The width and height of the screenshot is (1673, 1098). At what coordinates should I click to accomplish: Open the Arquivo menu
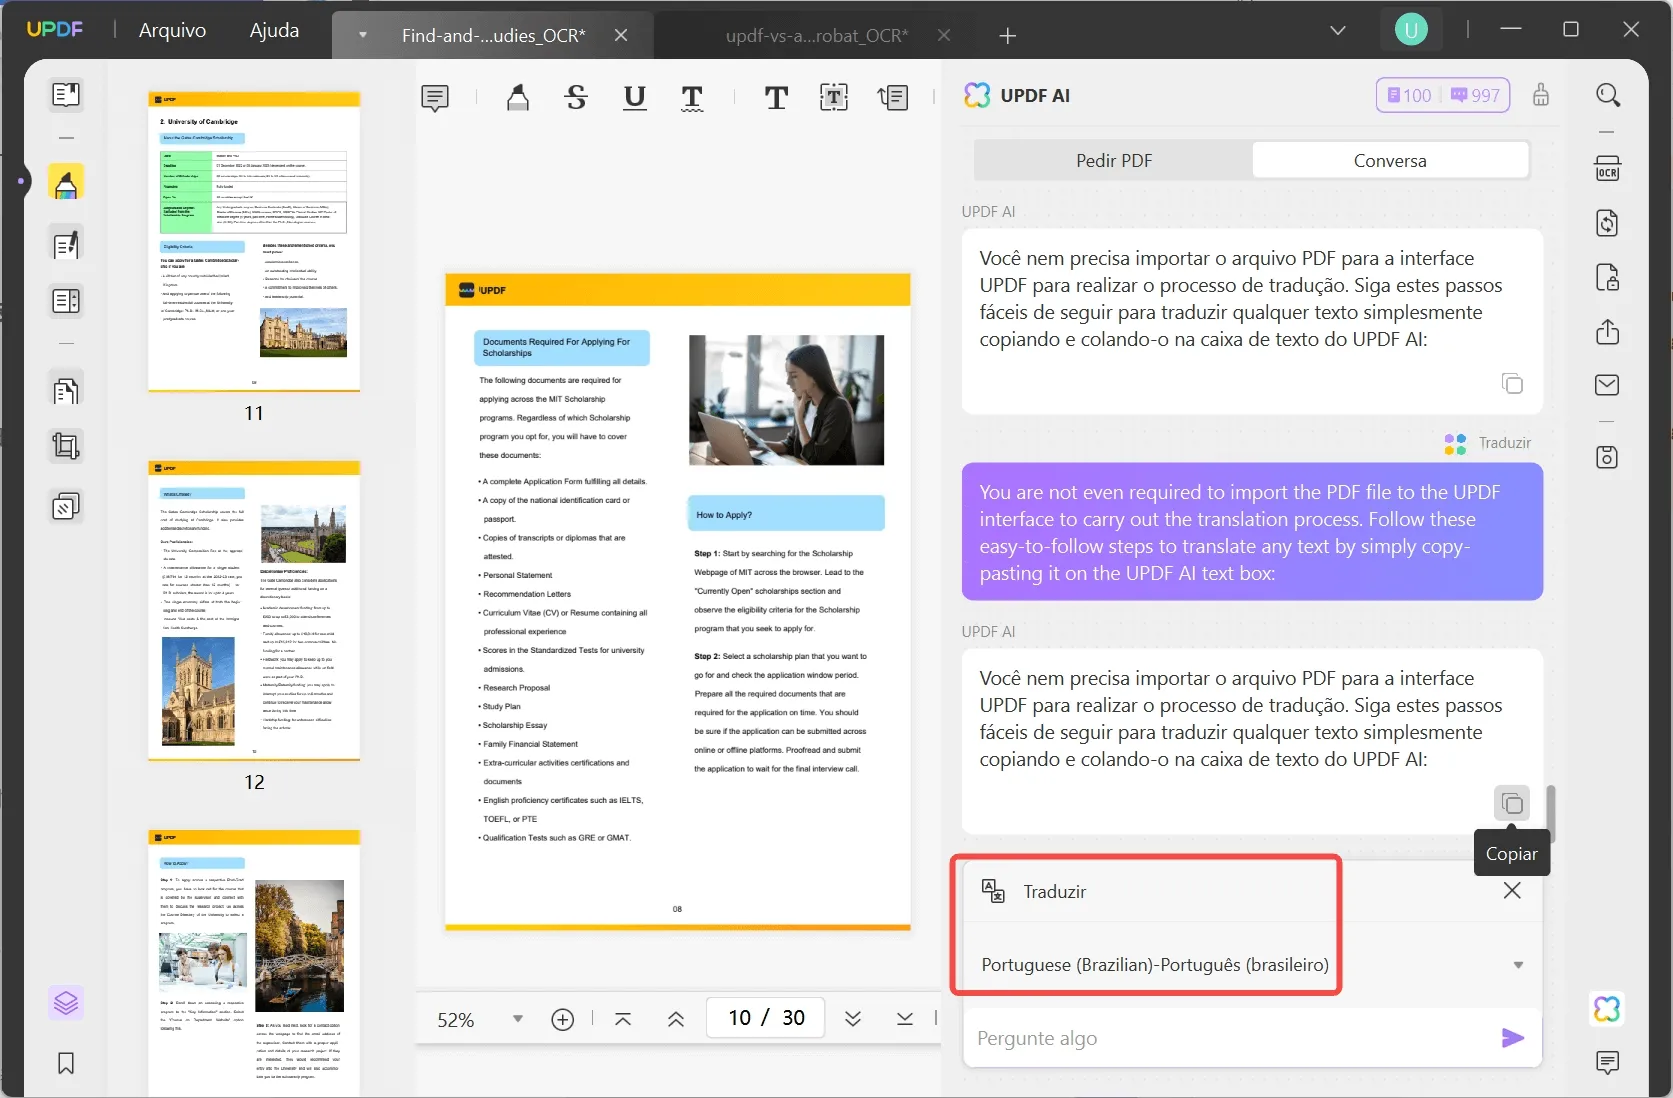pos(172,30)
